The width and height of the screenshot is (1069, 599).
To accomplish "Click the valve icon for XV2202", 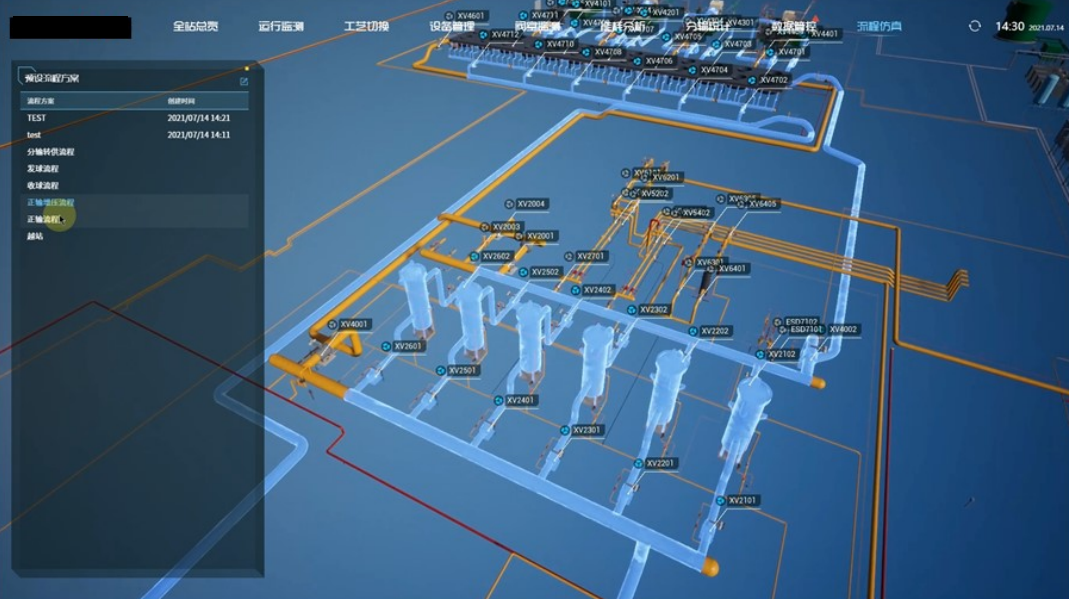I will coord(693,331).
